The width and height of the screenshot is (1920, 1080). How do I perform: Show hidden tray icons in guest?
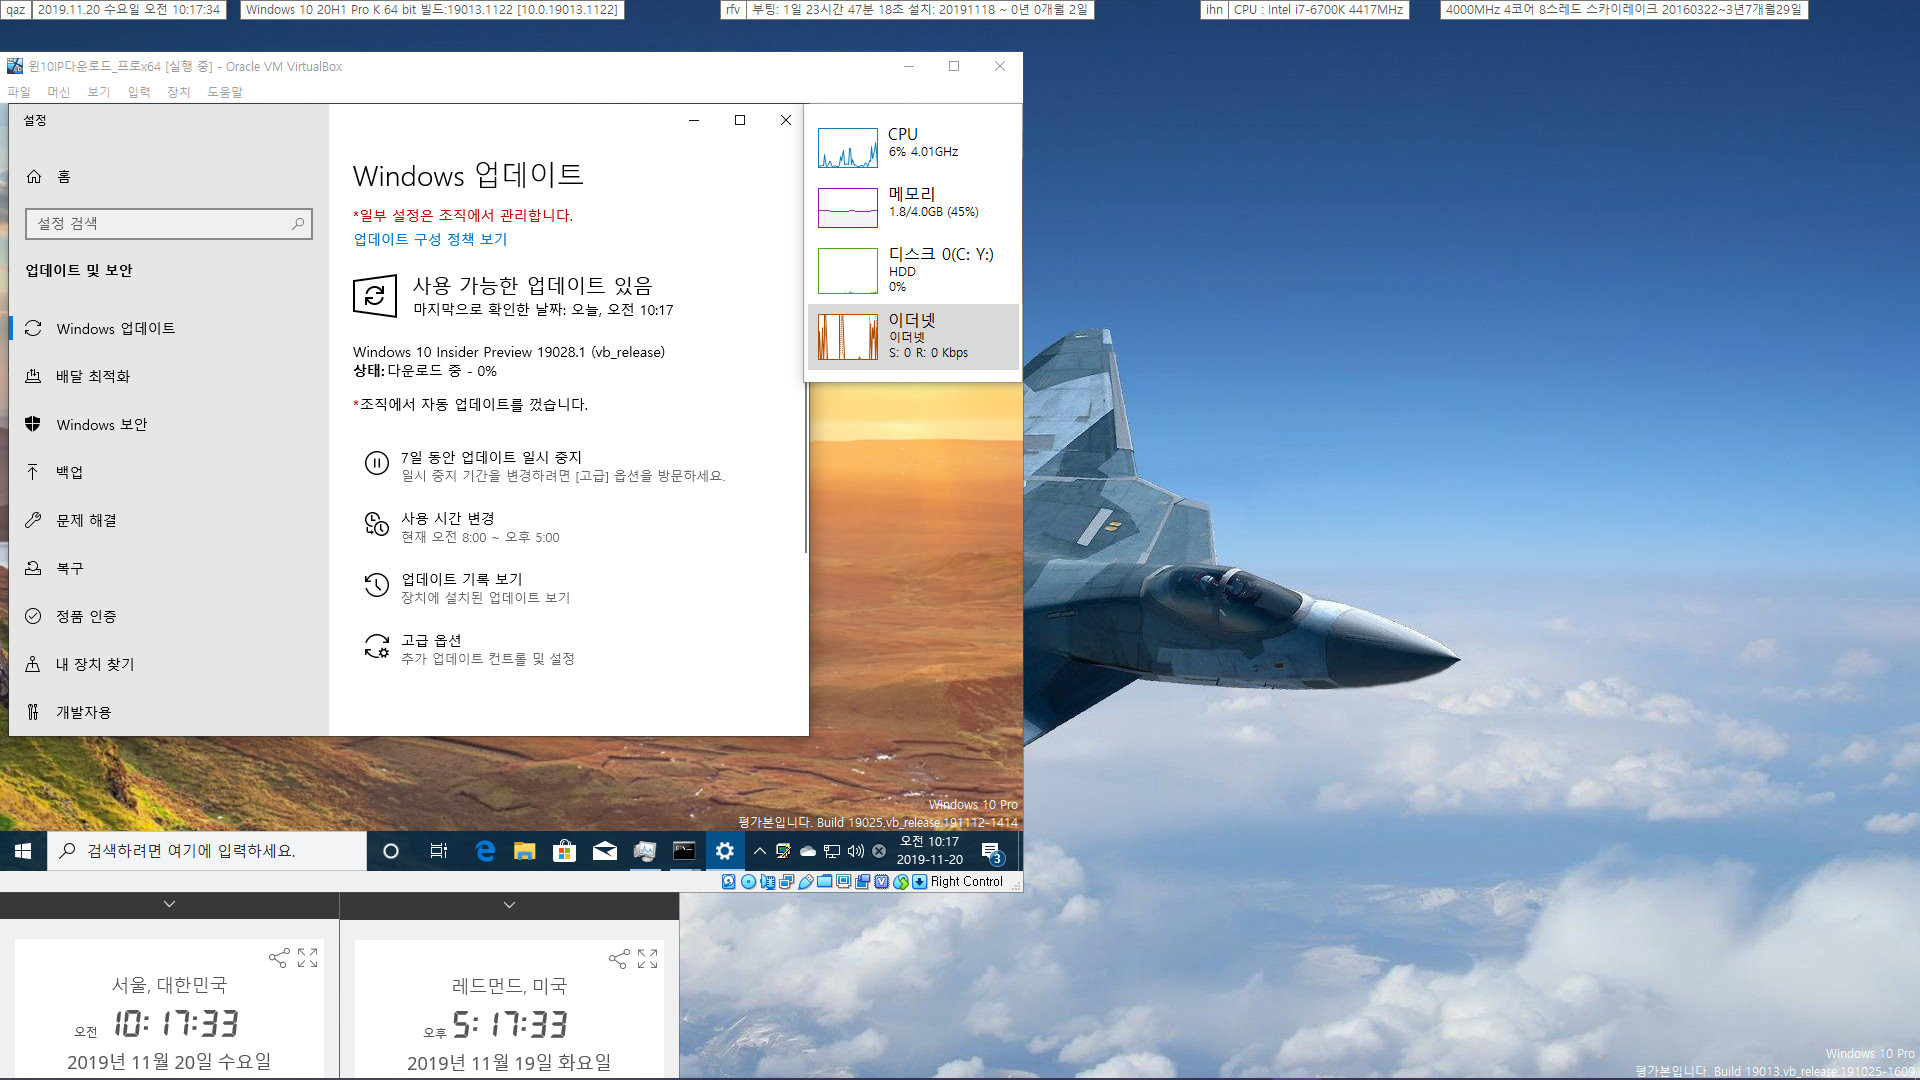(759, 851)
